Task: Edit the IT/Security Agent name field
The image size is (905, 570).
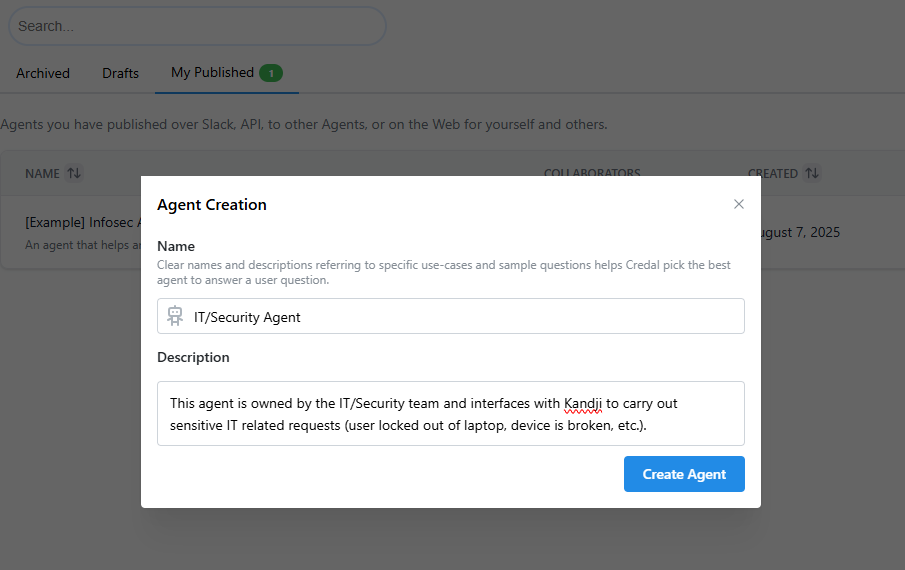Action: tap(451, 316)
